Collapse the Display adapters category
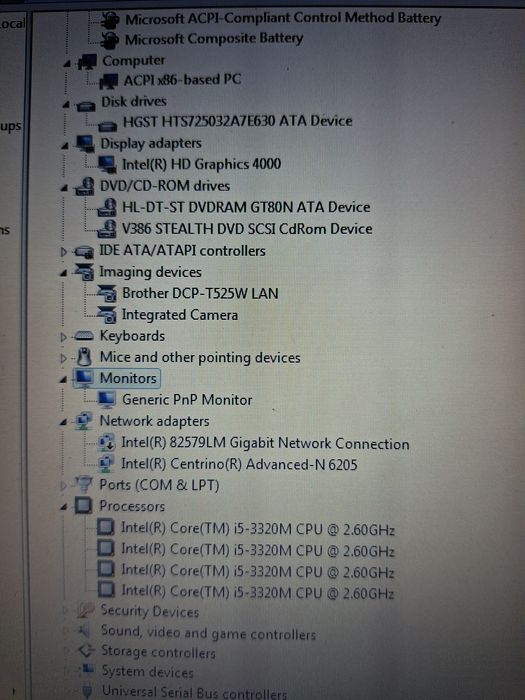Image resolution: width=525 pixels, height=700 pixels. tap(65, 146)
